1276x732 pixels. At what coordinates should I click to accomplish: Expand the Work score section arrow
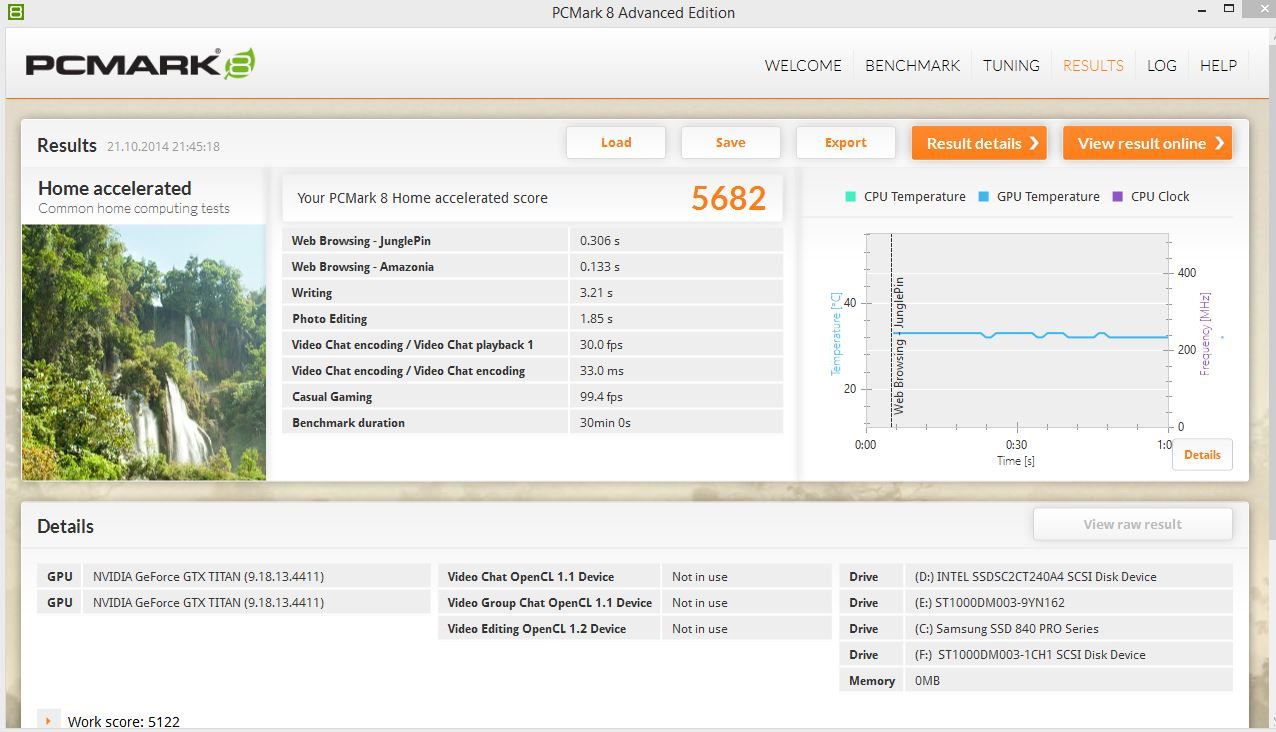(48, 720)
